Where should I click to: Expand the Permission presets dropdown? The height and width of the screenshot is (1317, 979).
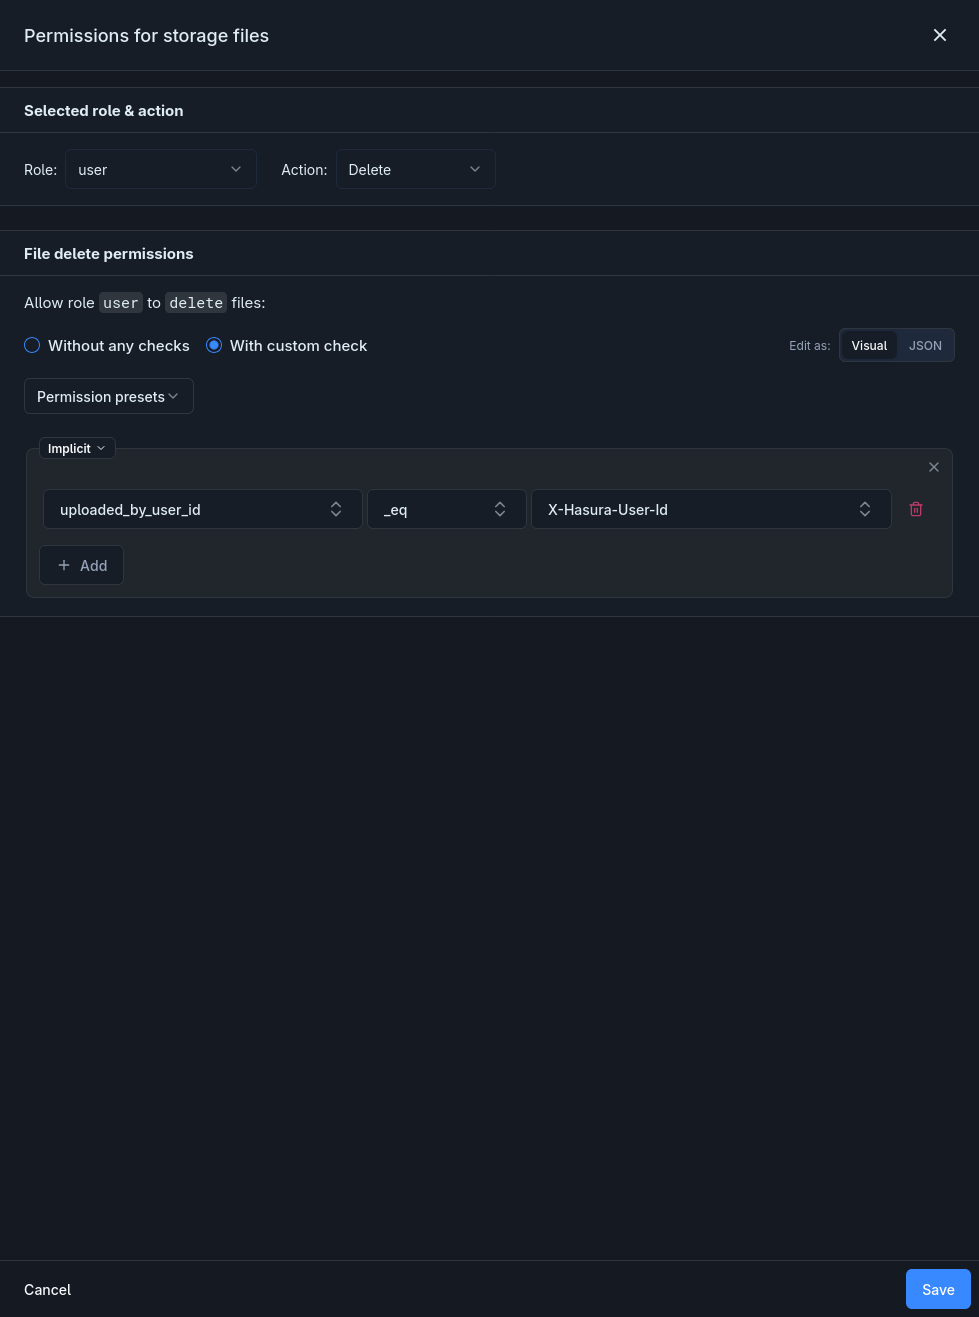pyautogui.click(x=109, y=396)
